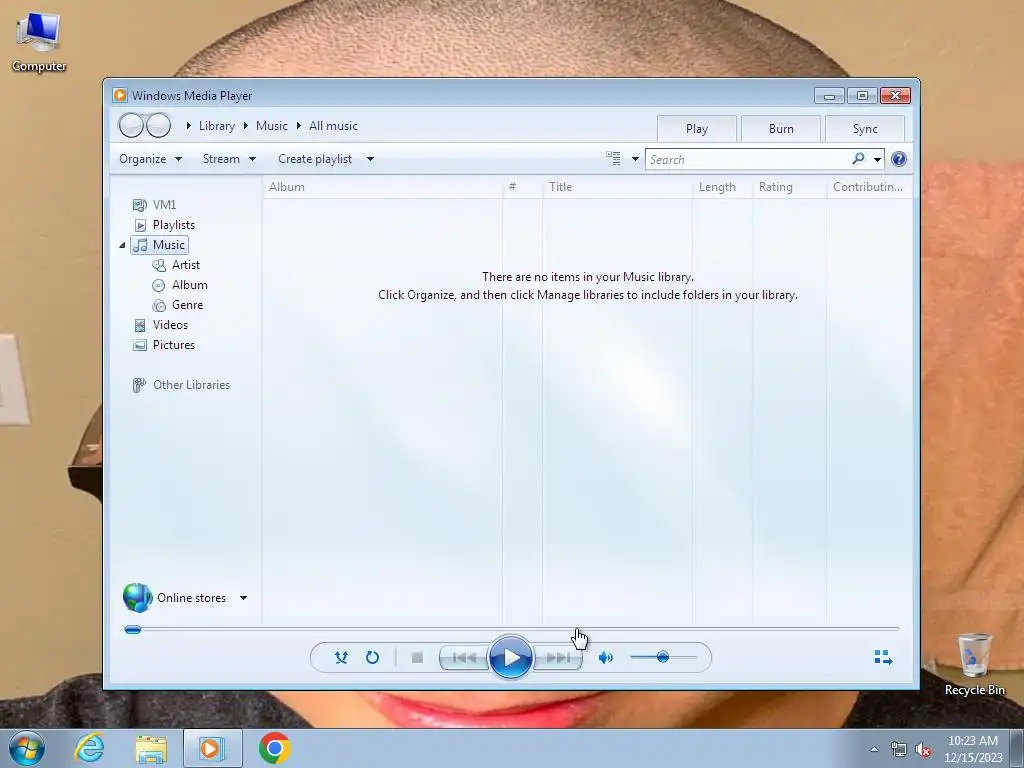Viewport: 1024px width, 768px height.
Task: Sort by the # column header
Action: pyautogui.click(x=522, y=187)
